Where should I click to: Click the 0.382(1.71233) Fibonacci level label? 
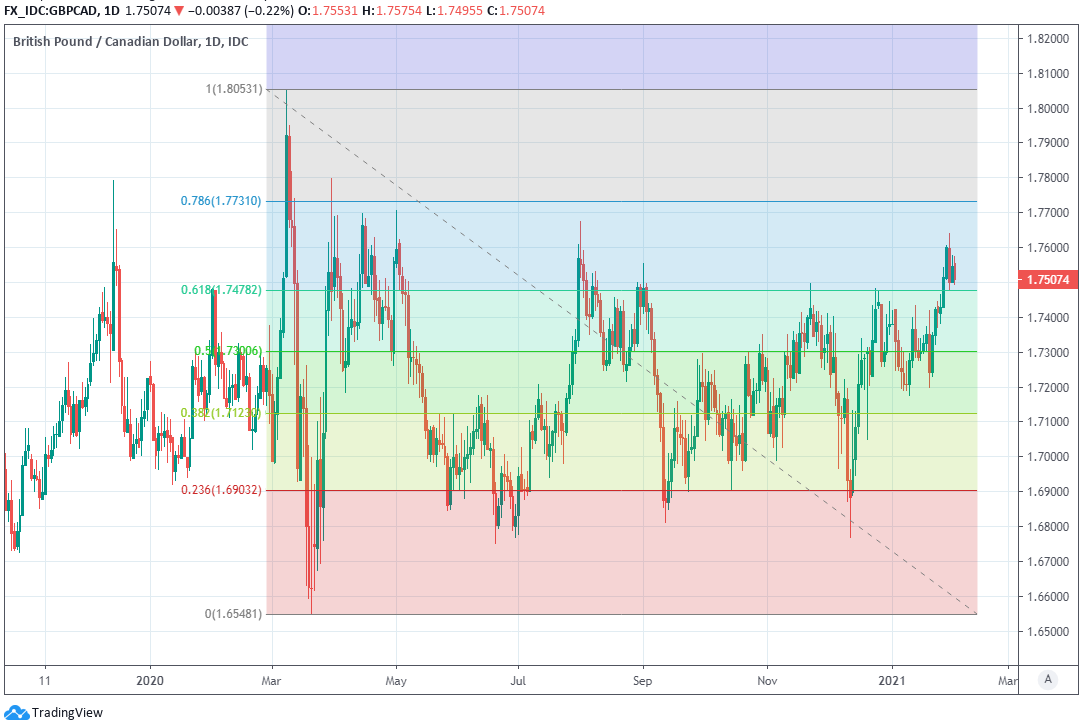221,412
